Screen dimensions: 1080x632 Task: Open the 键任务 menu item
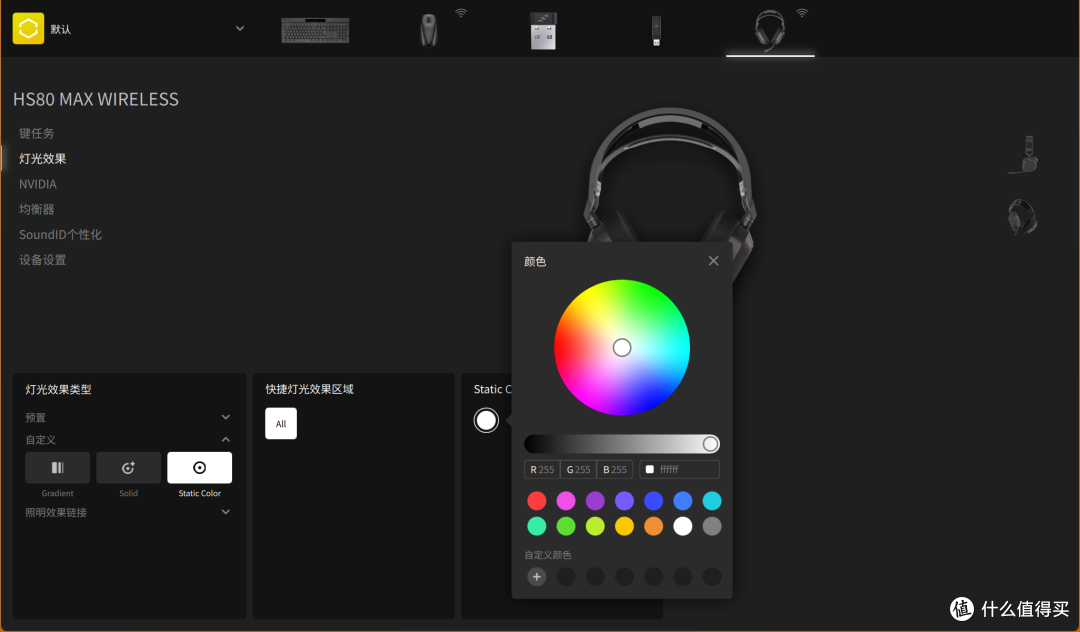tap(37, 134)
